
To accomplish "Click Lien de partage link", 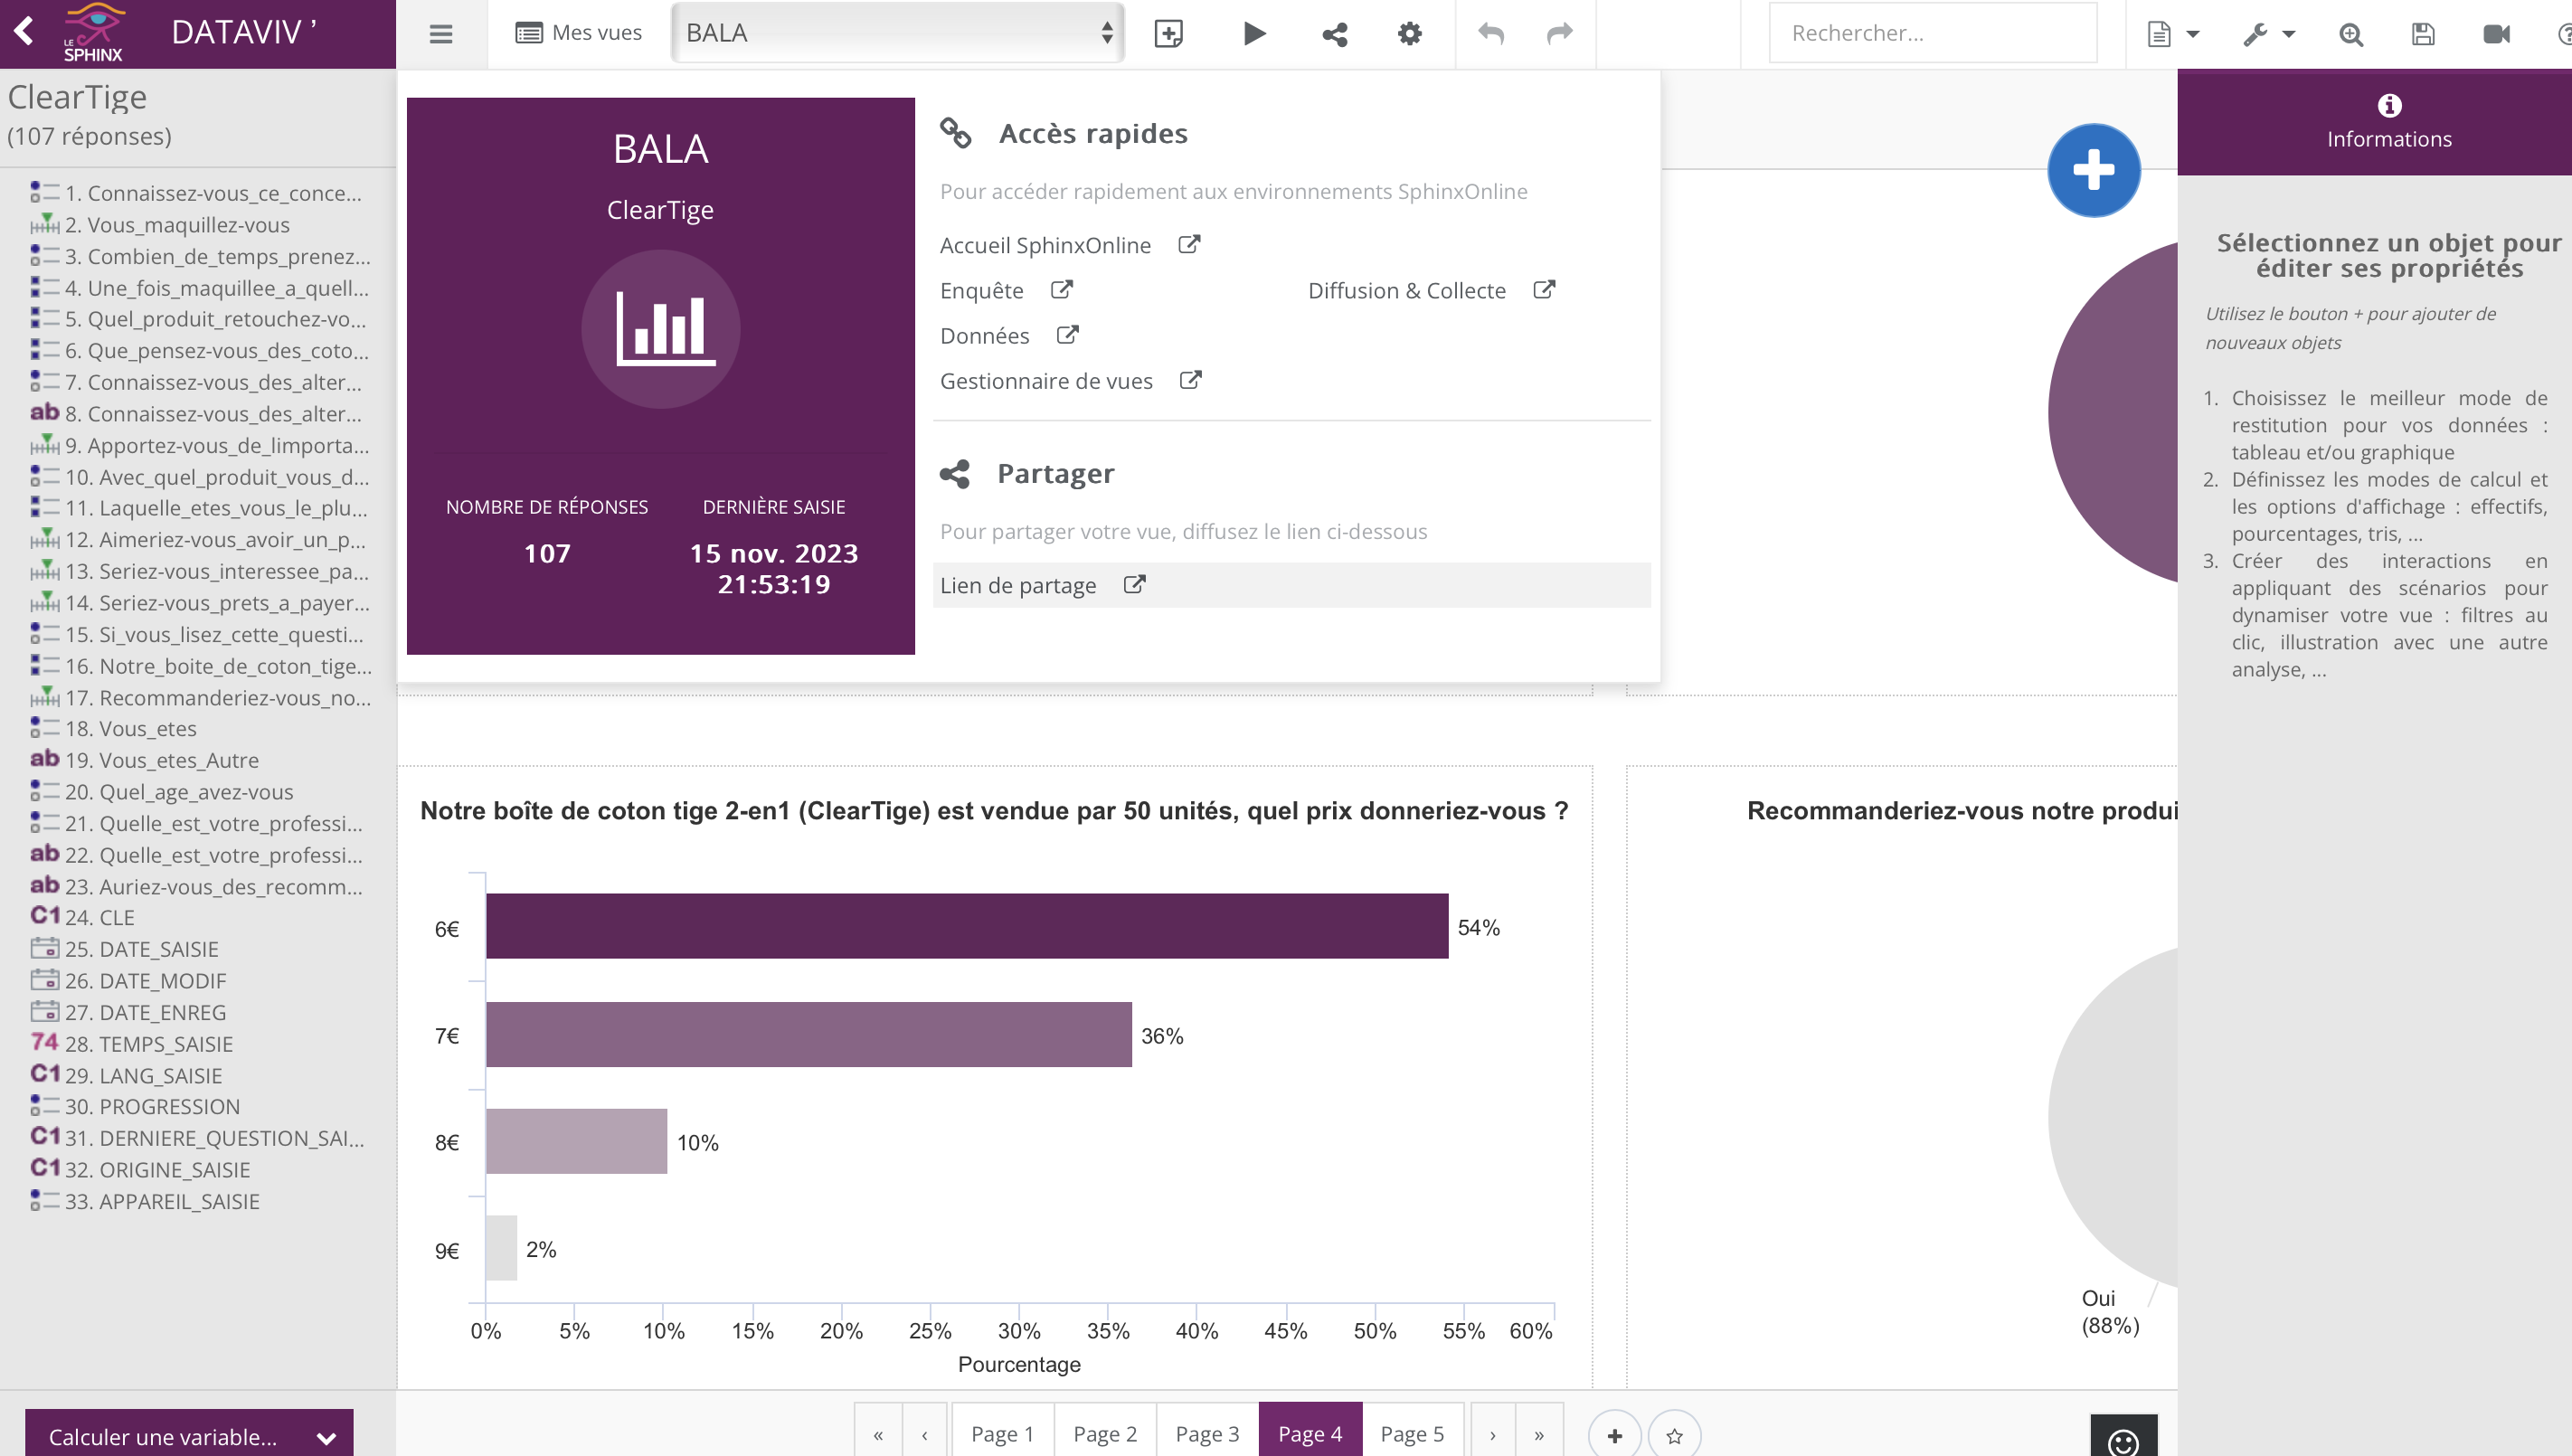I will click(1042, 585).
